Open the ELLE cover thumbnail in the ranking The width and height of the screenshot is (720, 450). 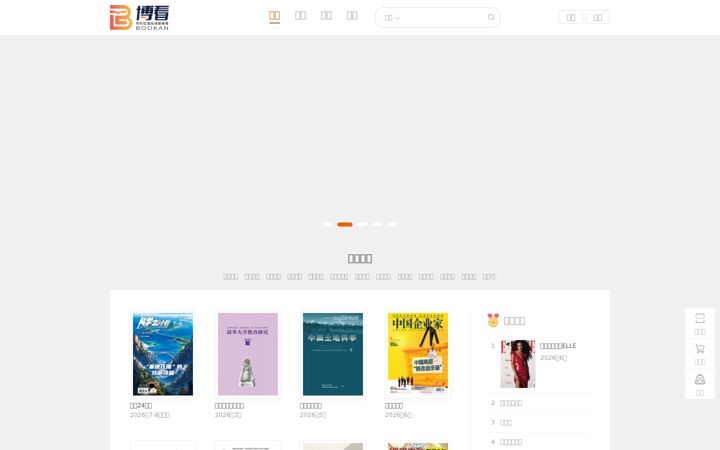(x=518, y=364)
